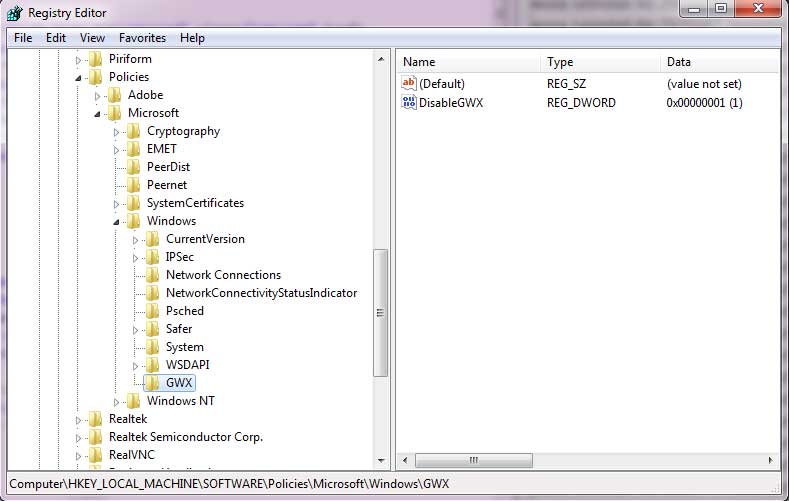The width and height of the screenshot is (789, 501).
Task: Select the (Default) value name
Action: (442, 84)
